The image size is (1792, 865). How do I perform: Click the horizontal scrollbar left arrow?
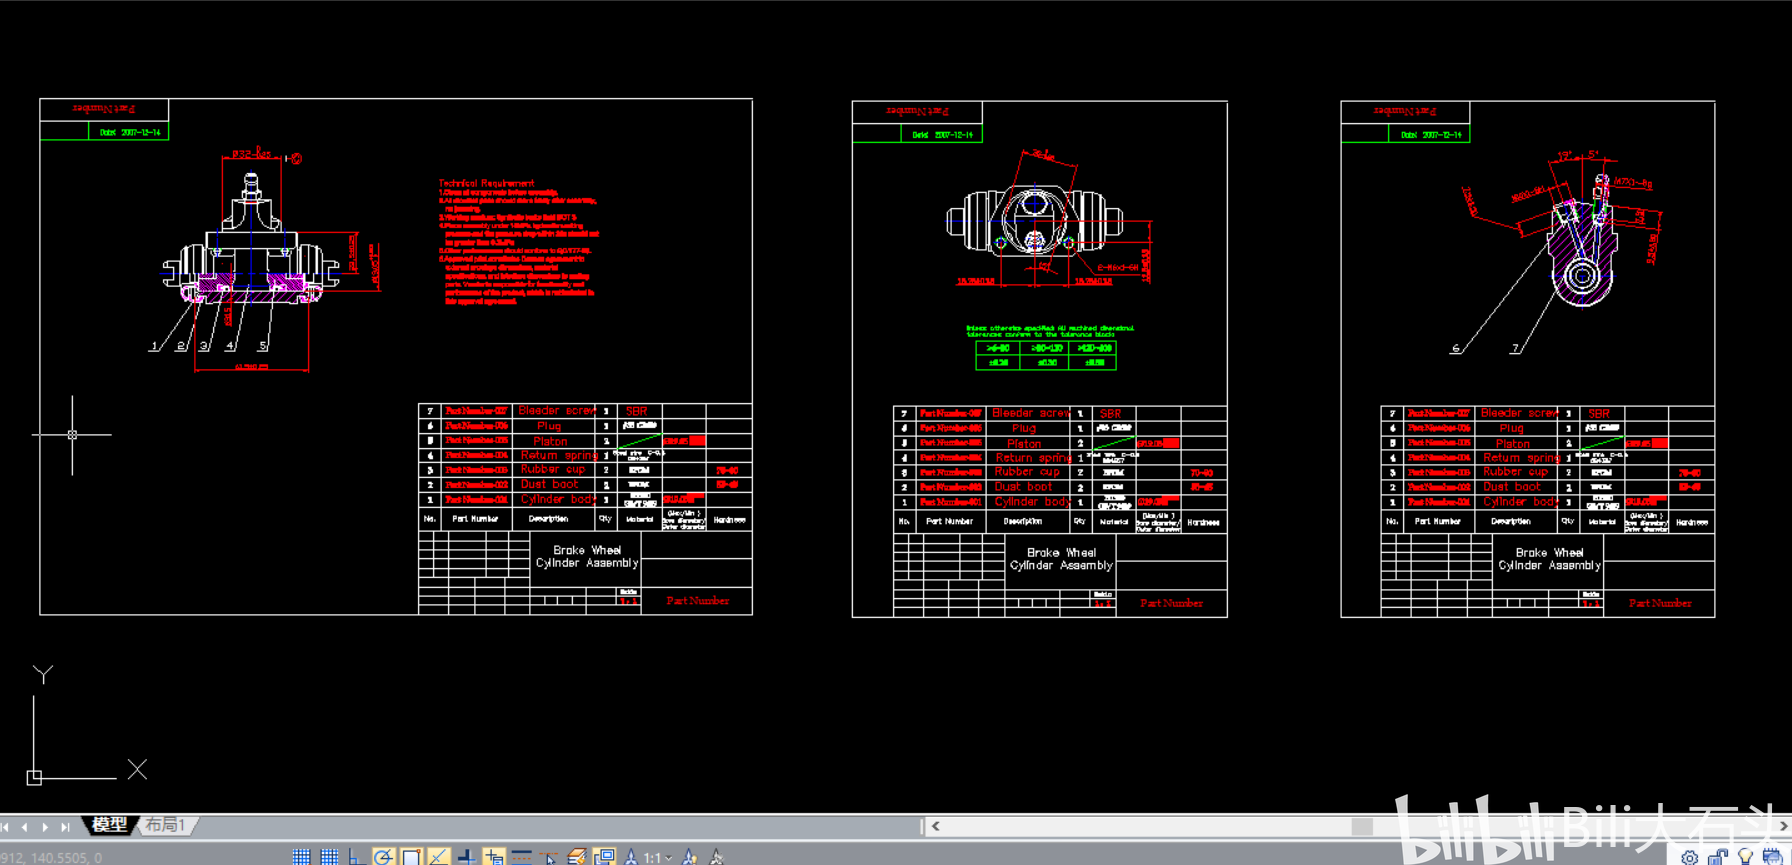click(x=936, y=826)
